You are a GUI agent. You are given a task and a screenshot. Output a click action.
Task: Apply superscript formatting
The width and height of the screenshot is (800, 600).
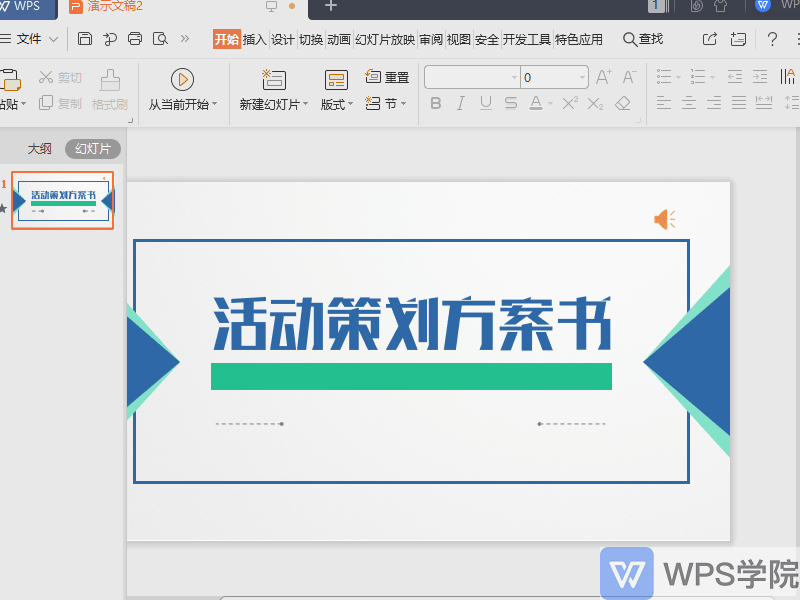point(572,103)
